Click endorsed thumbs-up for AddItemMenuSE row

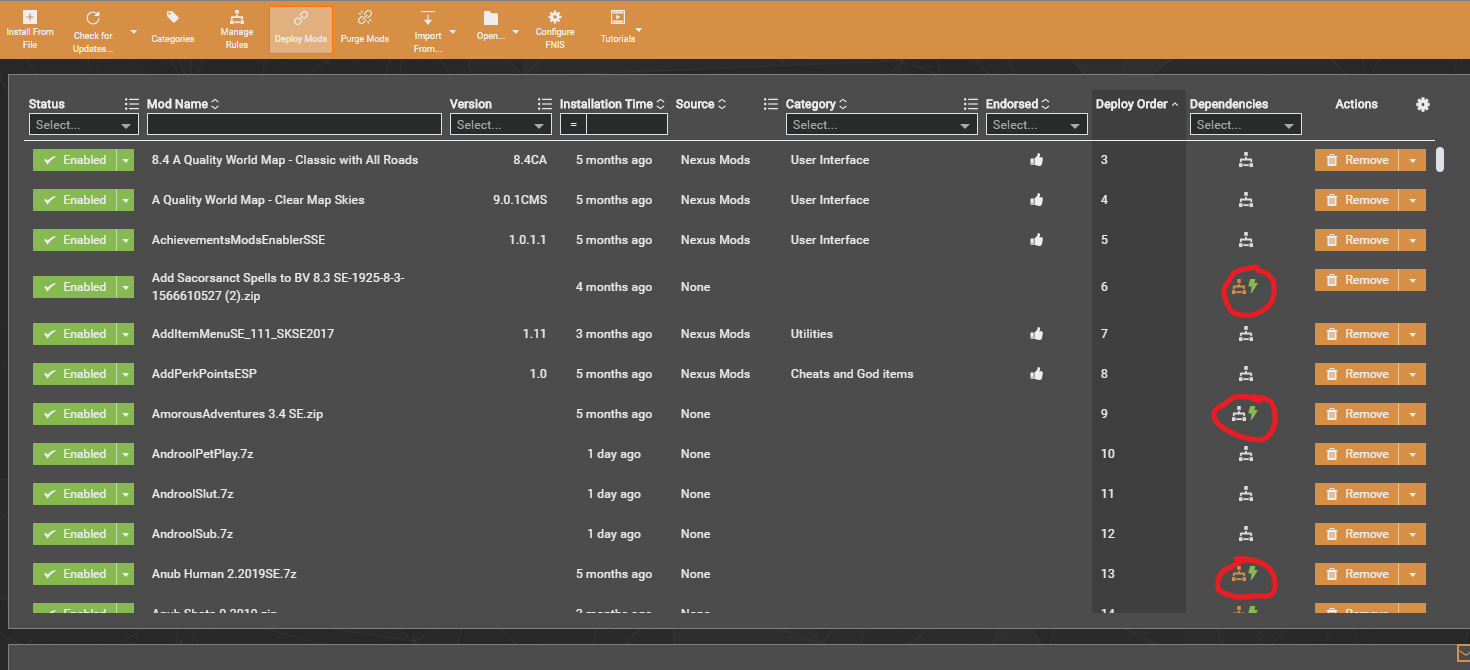coord(1037,334)
